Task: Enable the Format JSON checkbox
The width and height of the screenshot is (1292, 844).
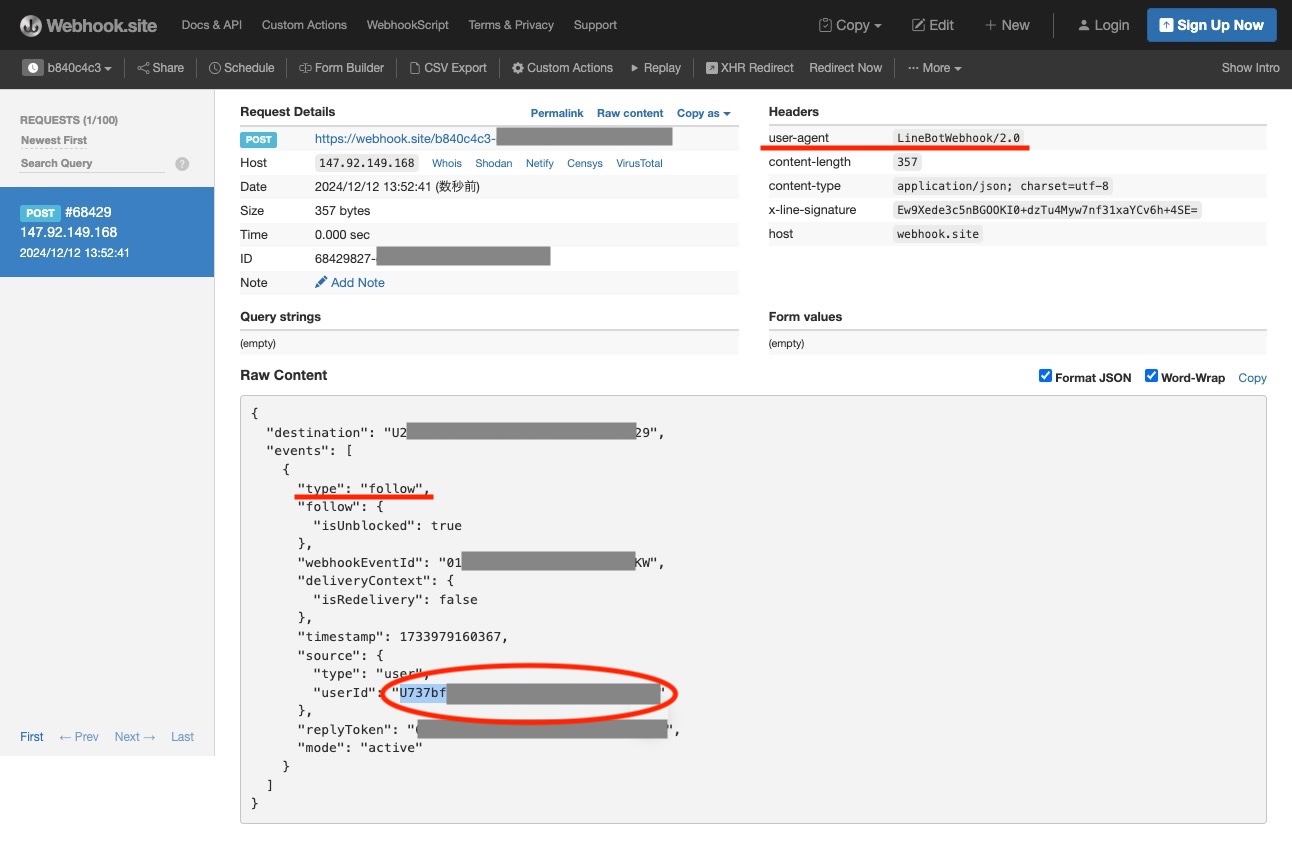Action: [x=1045, y=376]
